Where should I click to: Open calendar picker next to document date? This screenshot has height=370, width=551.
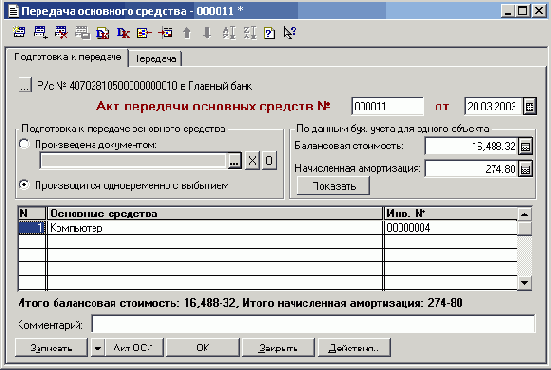[x=530, y=106]
